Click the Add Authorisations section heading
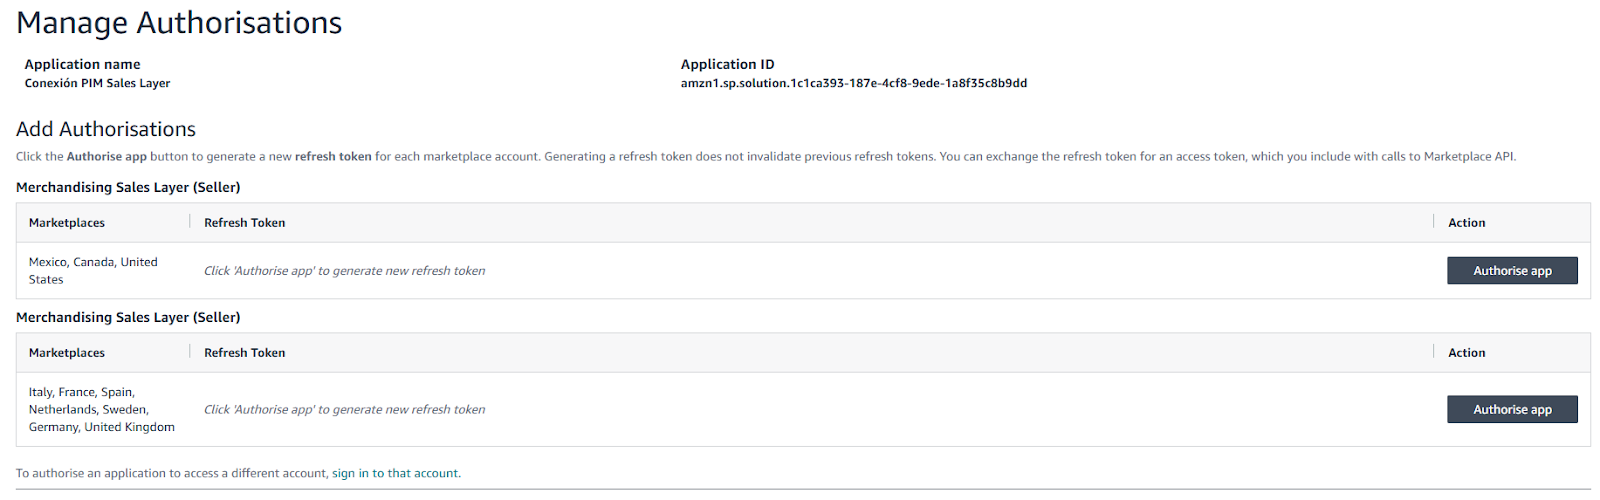Viewport: 1600px width, 500px height. pyautogui.click(x=106, y=130)
